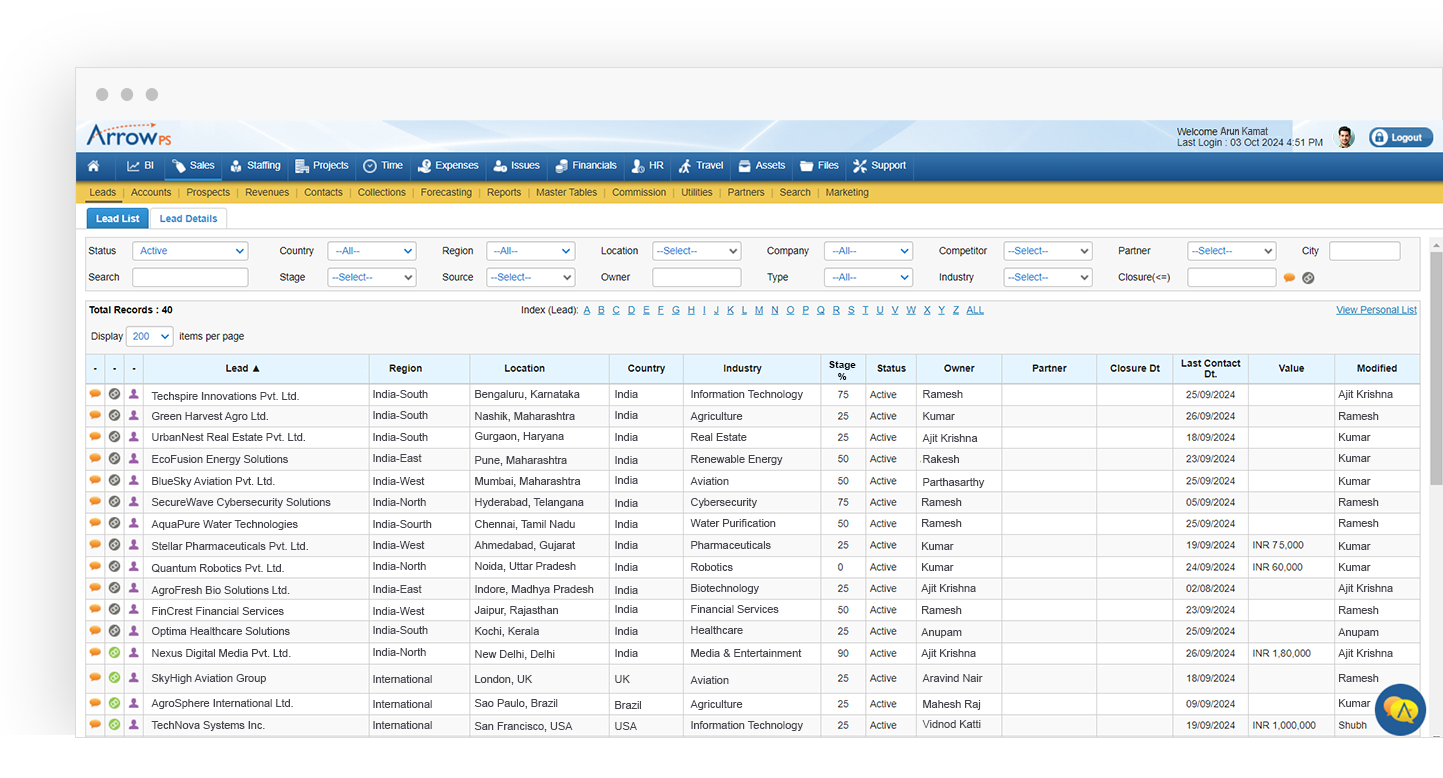Open the Financials module
Image resolution: width=1443 pixels, height=778 pixels.
(586, 166)
